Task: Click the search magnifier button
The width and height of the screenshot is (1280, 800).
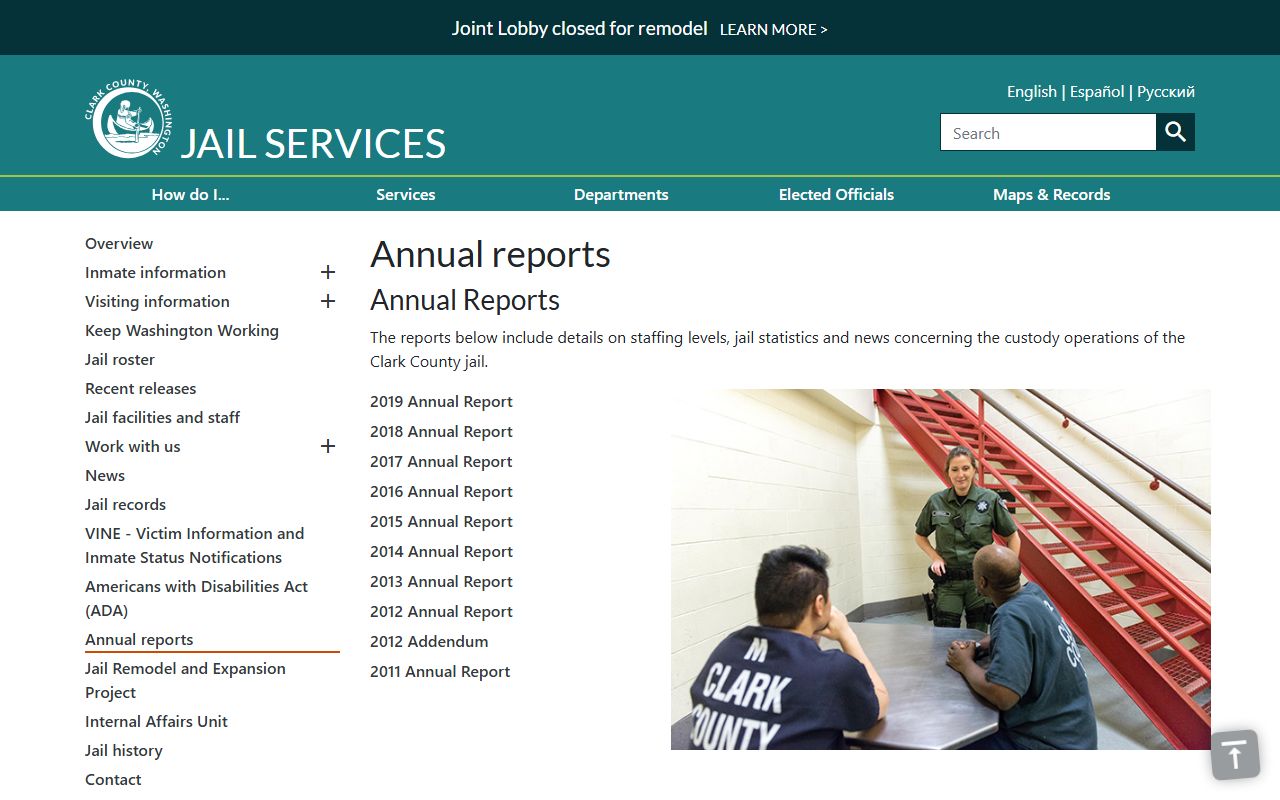Action: 1175,132
